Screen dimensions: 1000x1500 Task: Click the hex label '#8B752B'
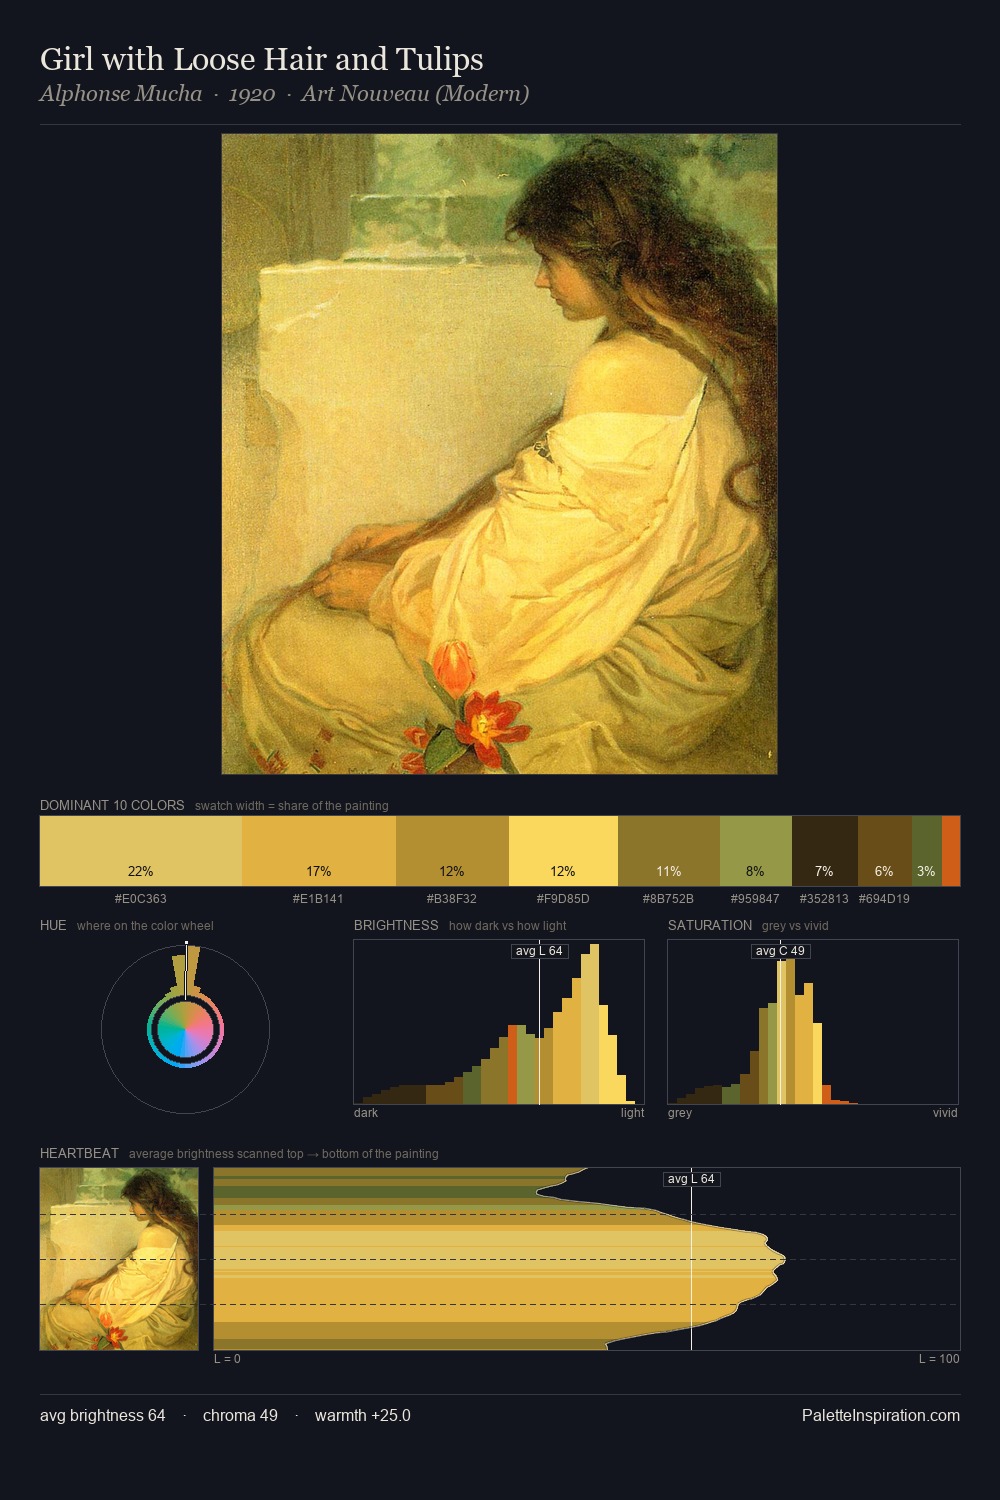[x=668, y=899]
